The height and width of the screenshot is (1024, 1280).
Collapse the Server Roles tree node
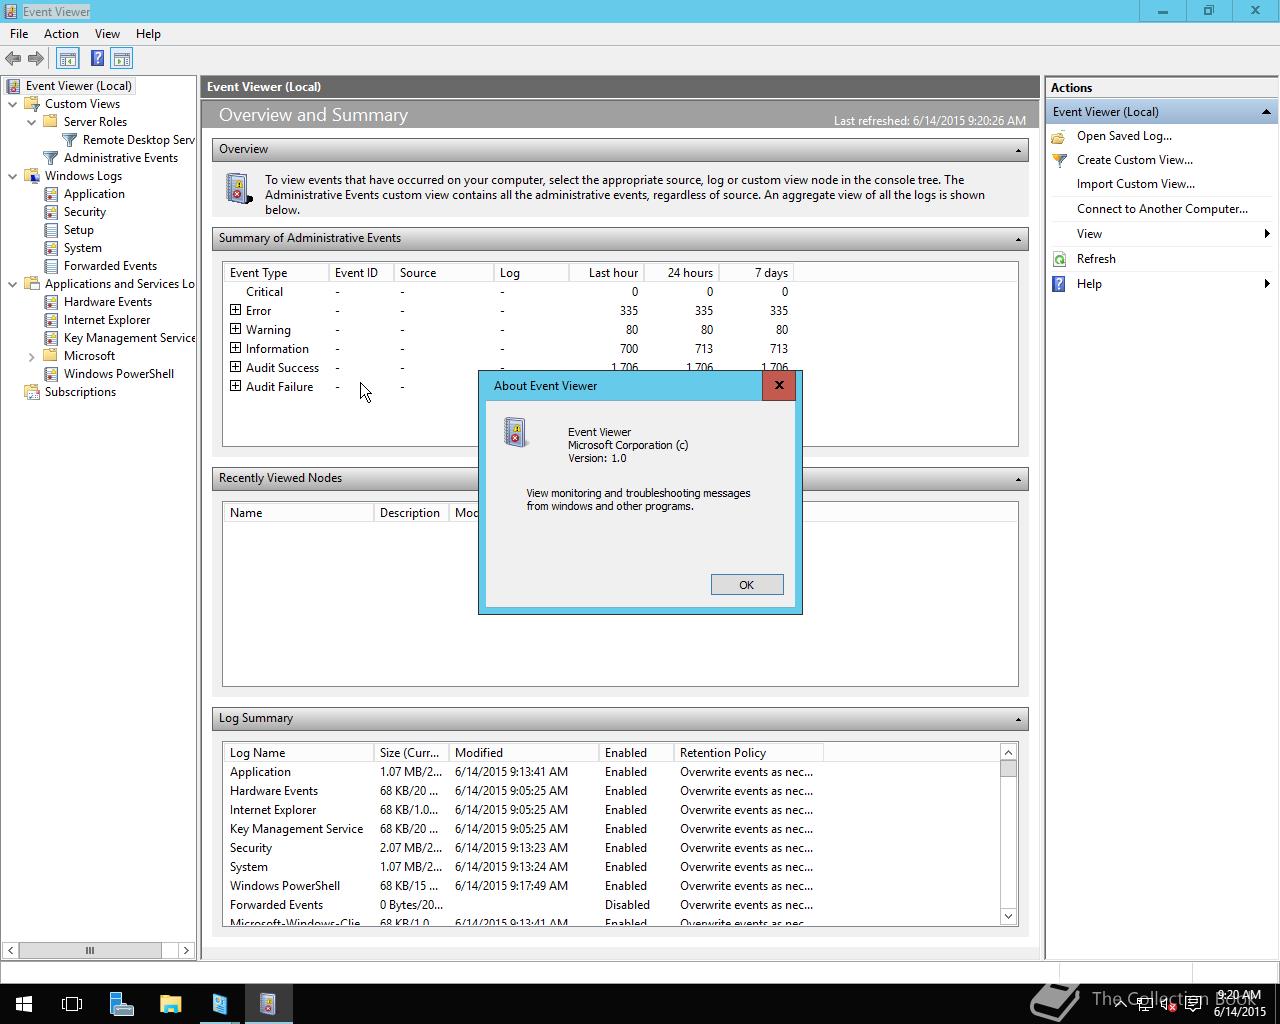click(32, 122)
